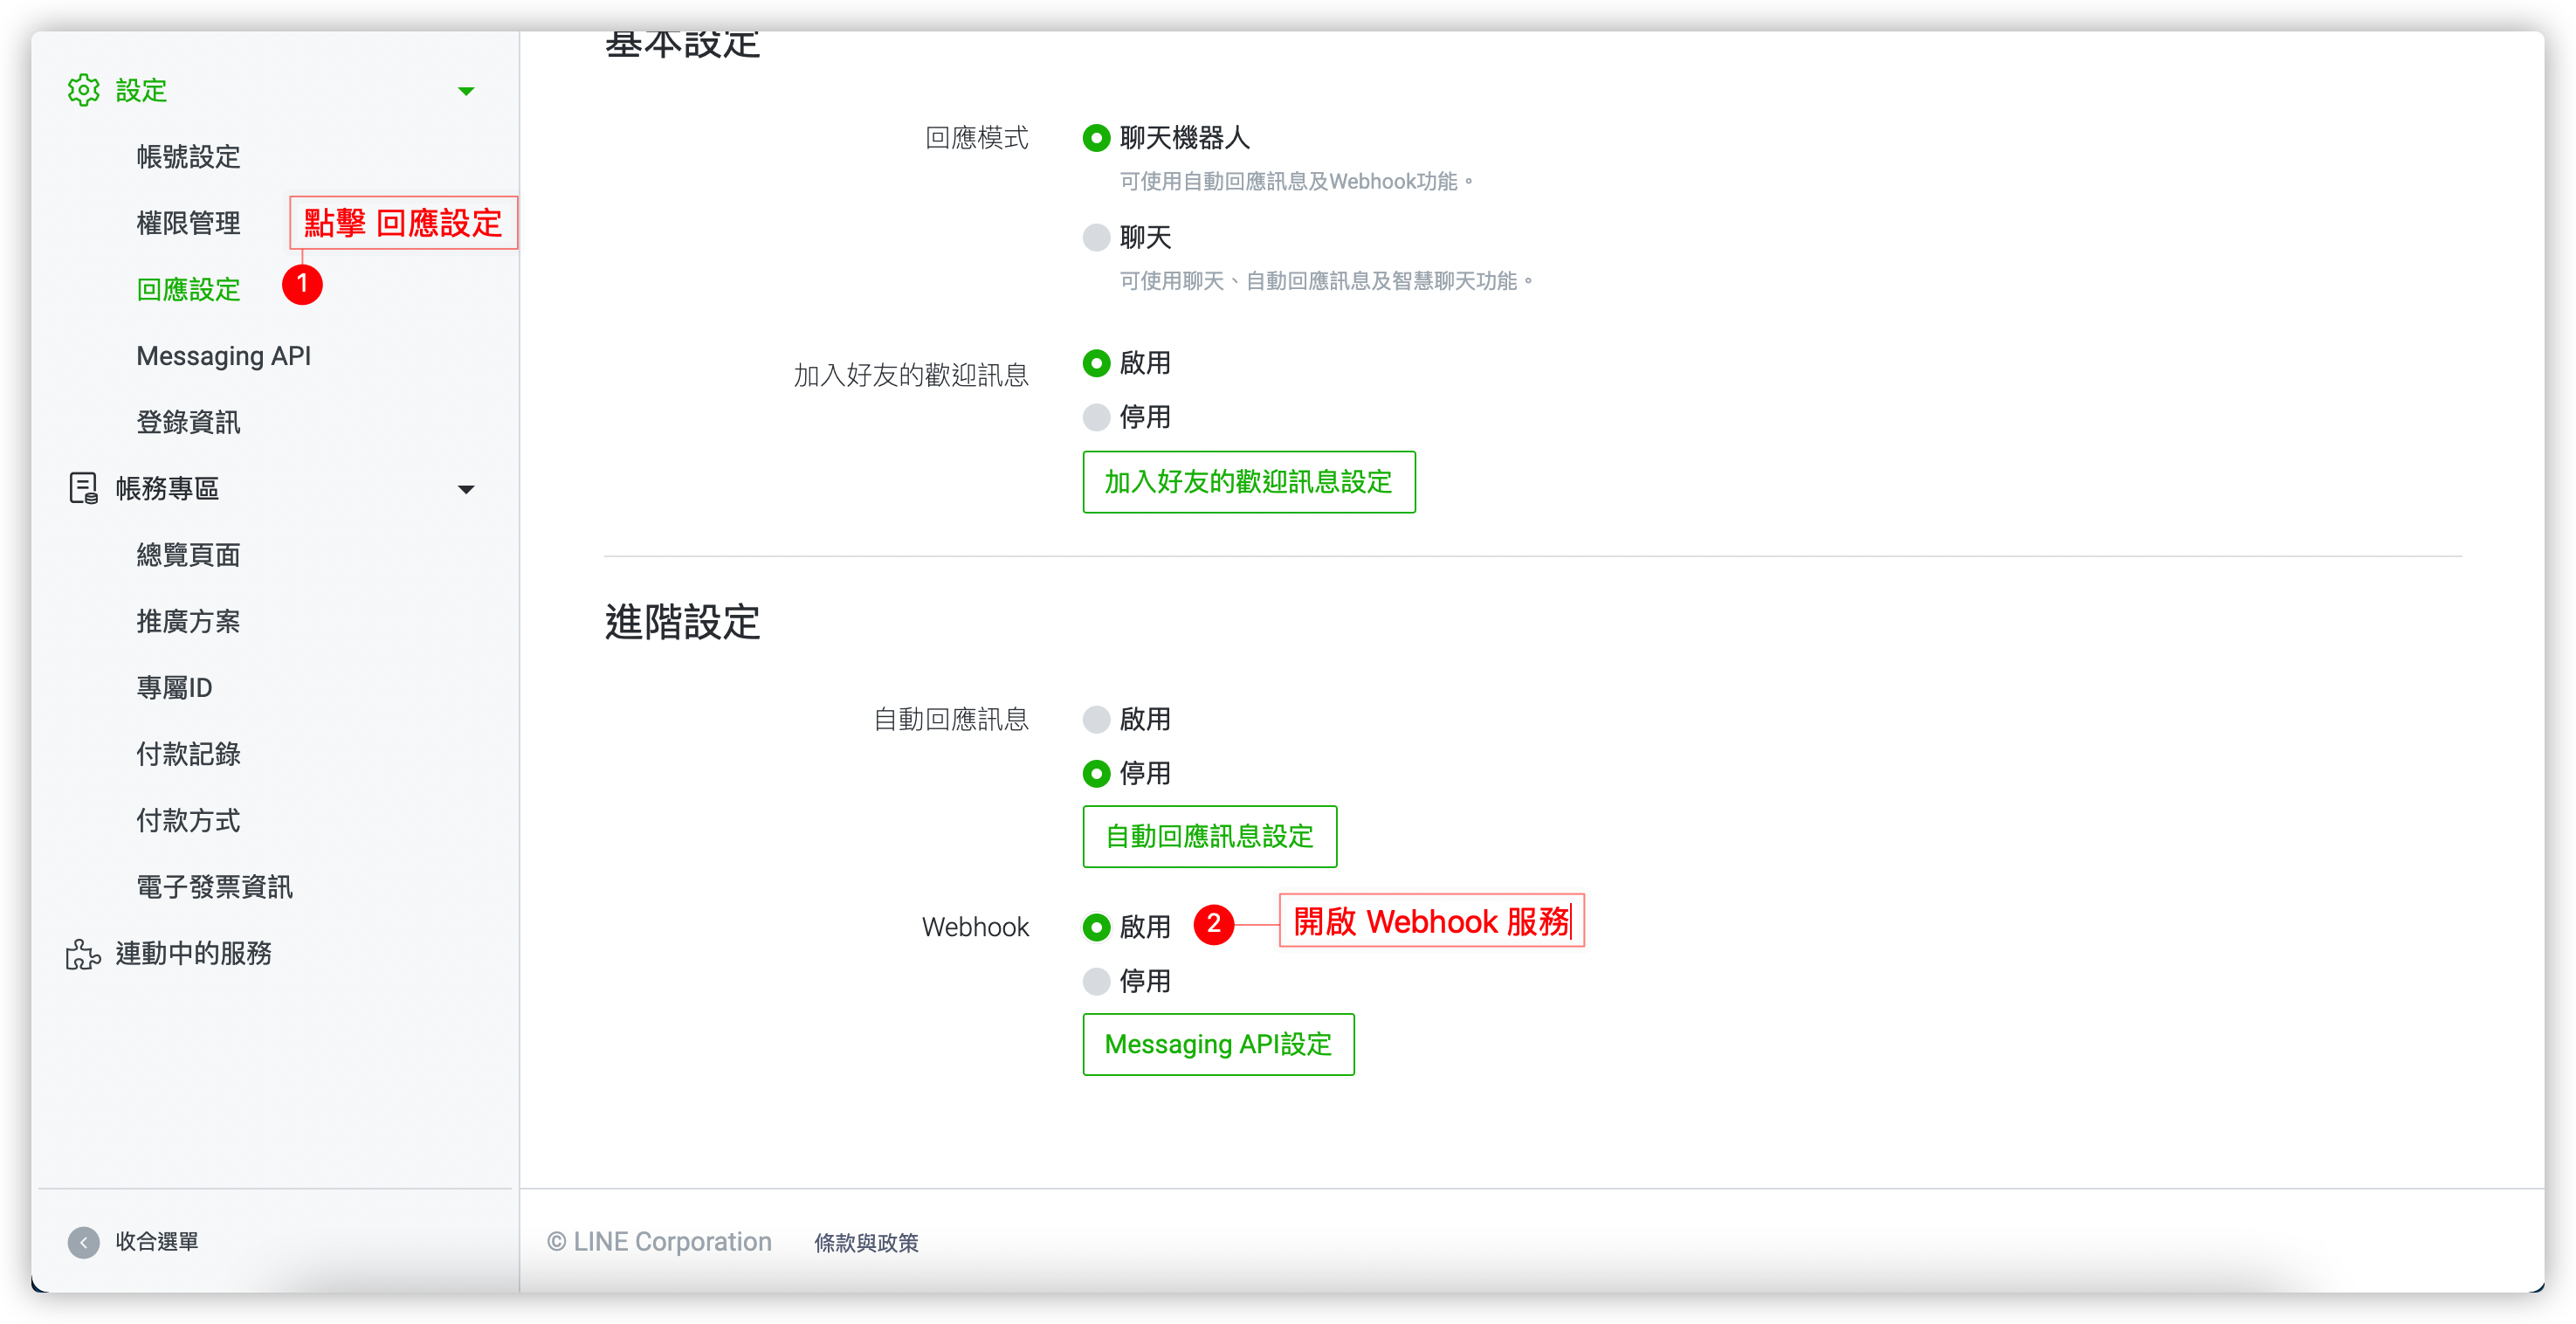The width and height of the screenshot is (2576, 1324).
Task: Open Messaging API in sidebar menu
Action: (224, 356)
